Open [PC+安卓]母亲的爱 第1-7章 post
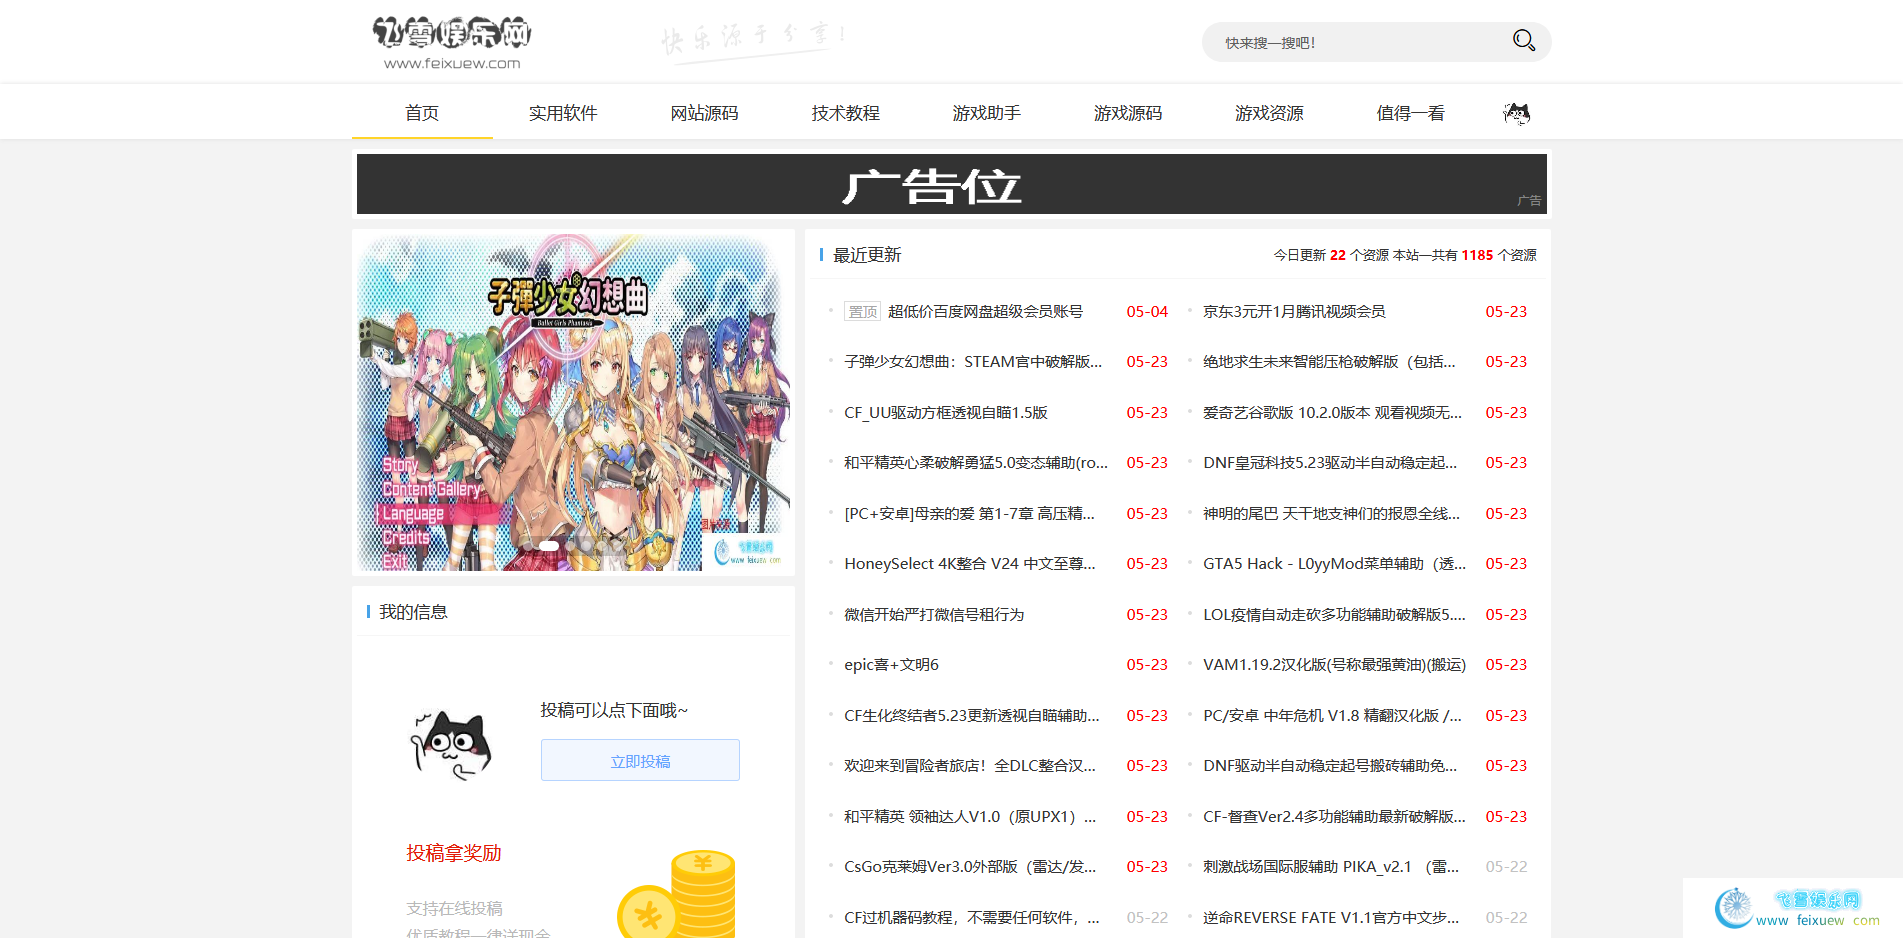Screen dimensions: 1903x938 coord(969,513)
